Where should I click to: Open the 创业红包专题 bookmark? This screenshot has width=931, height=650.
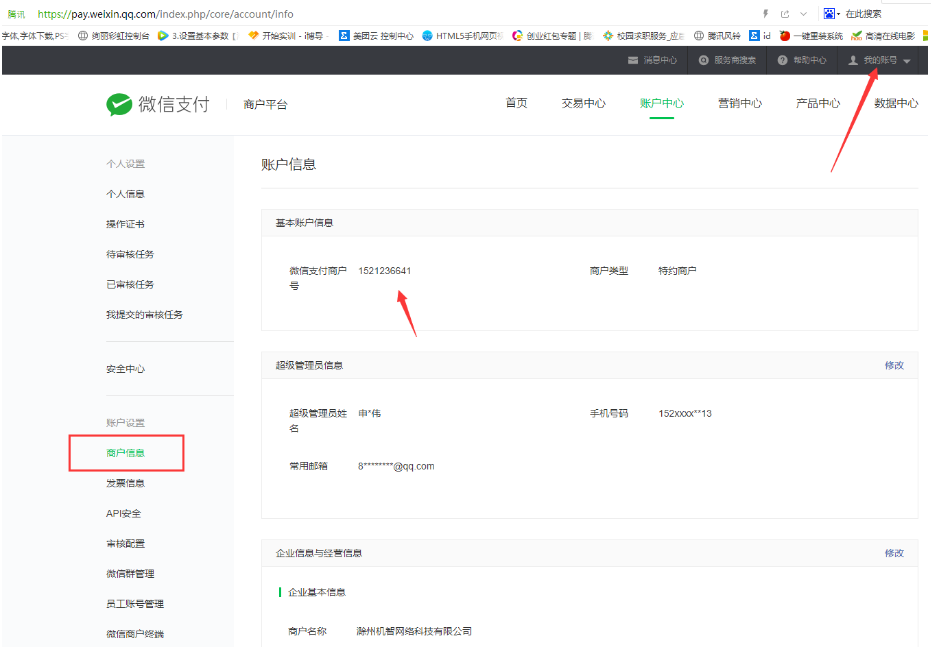click(552, 36)
